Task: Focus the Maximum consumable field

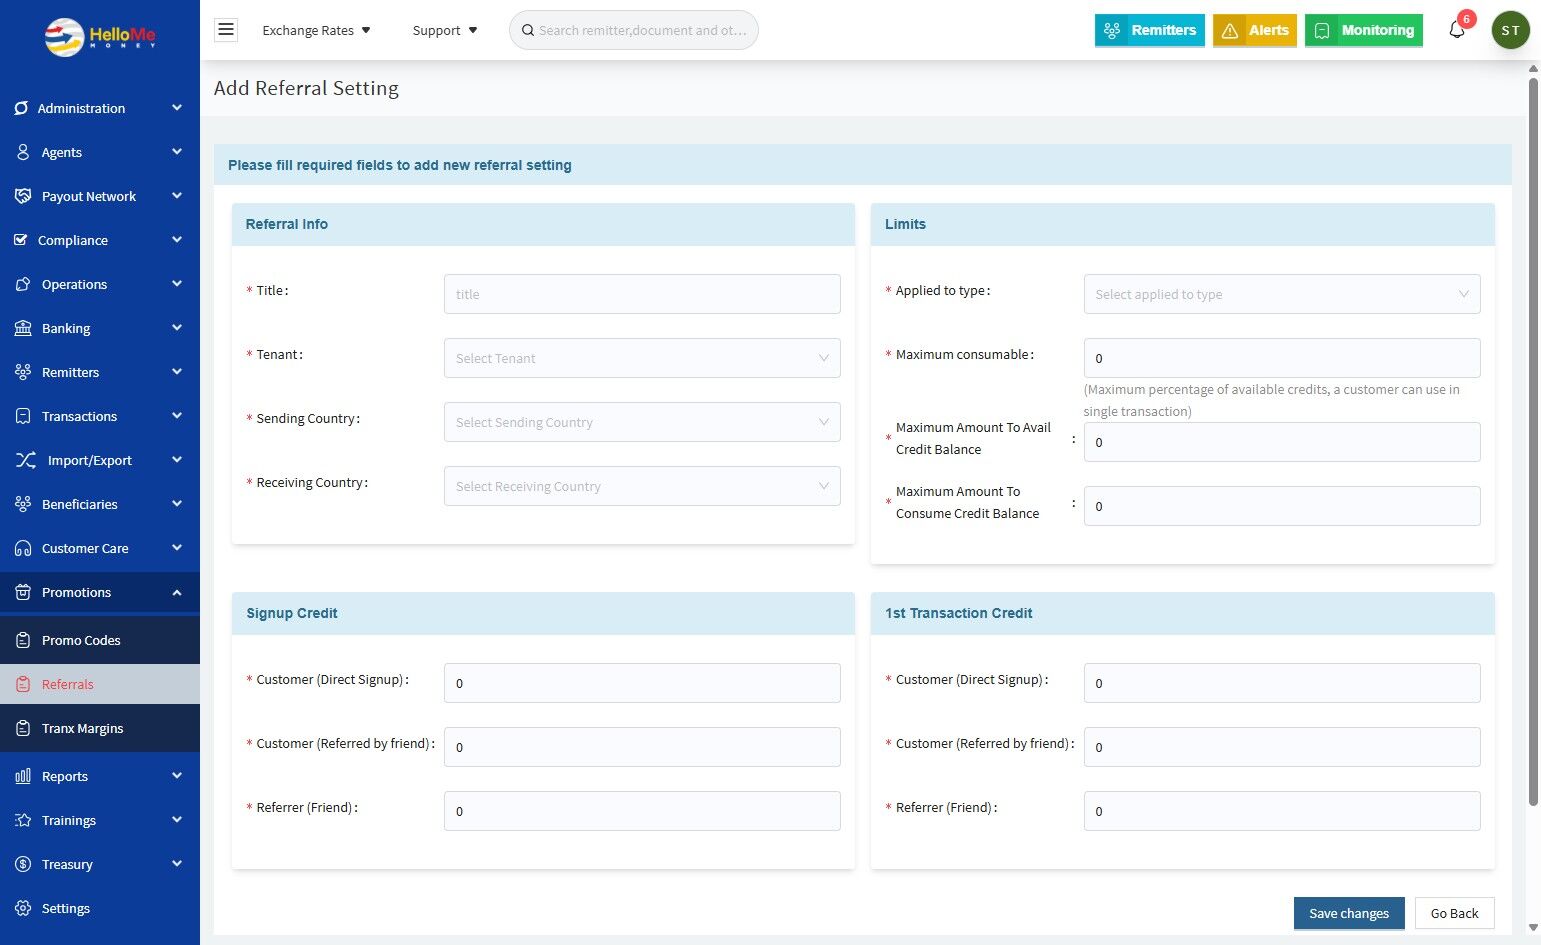Action: point(1282,358)
